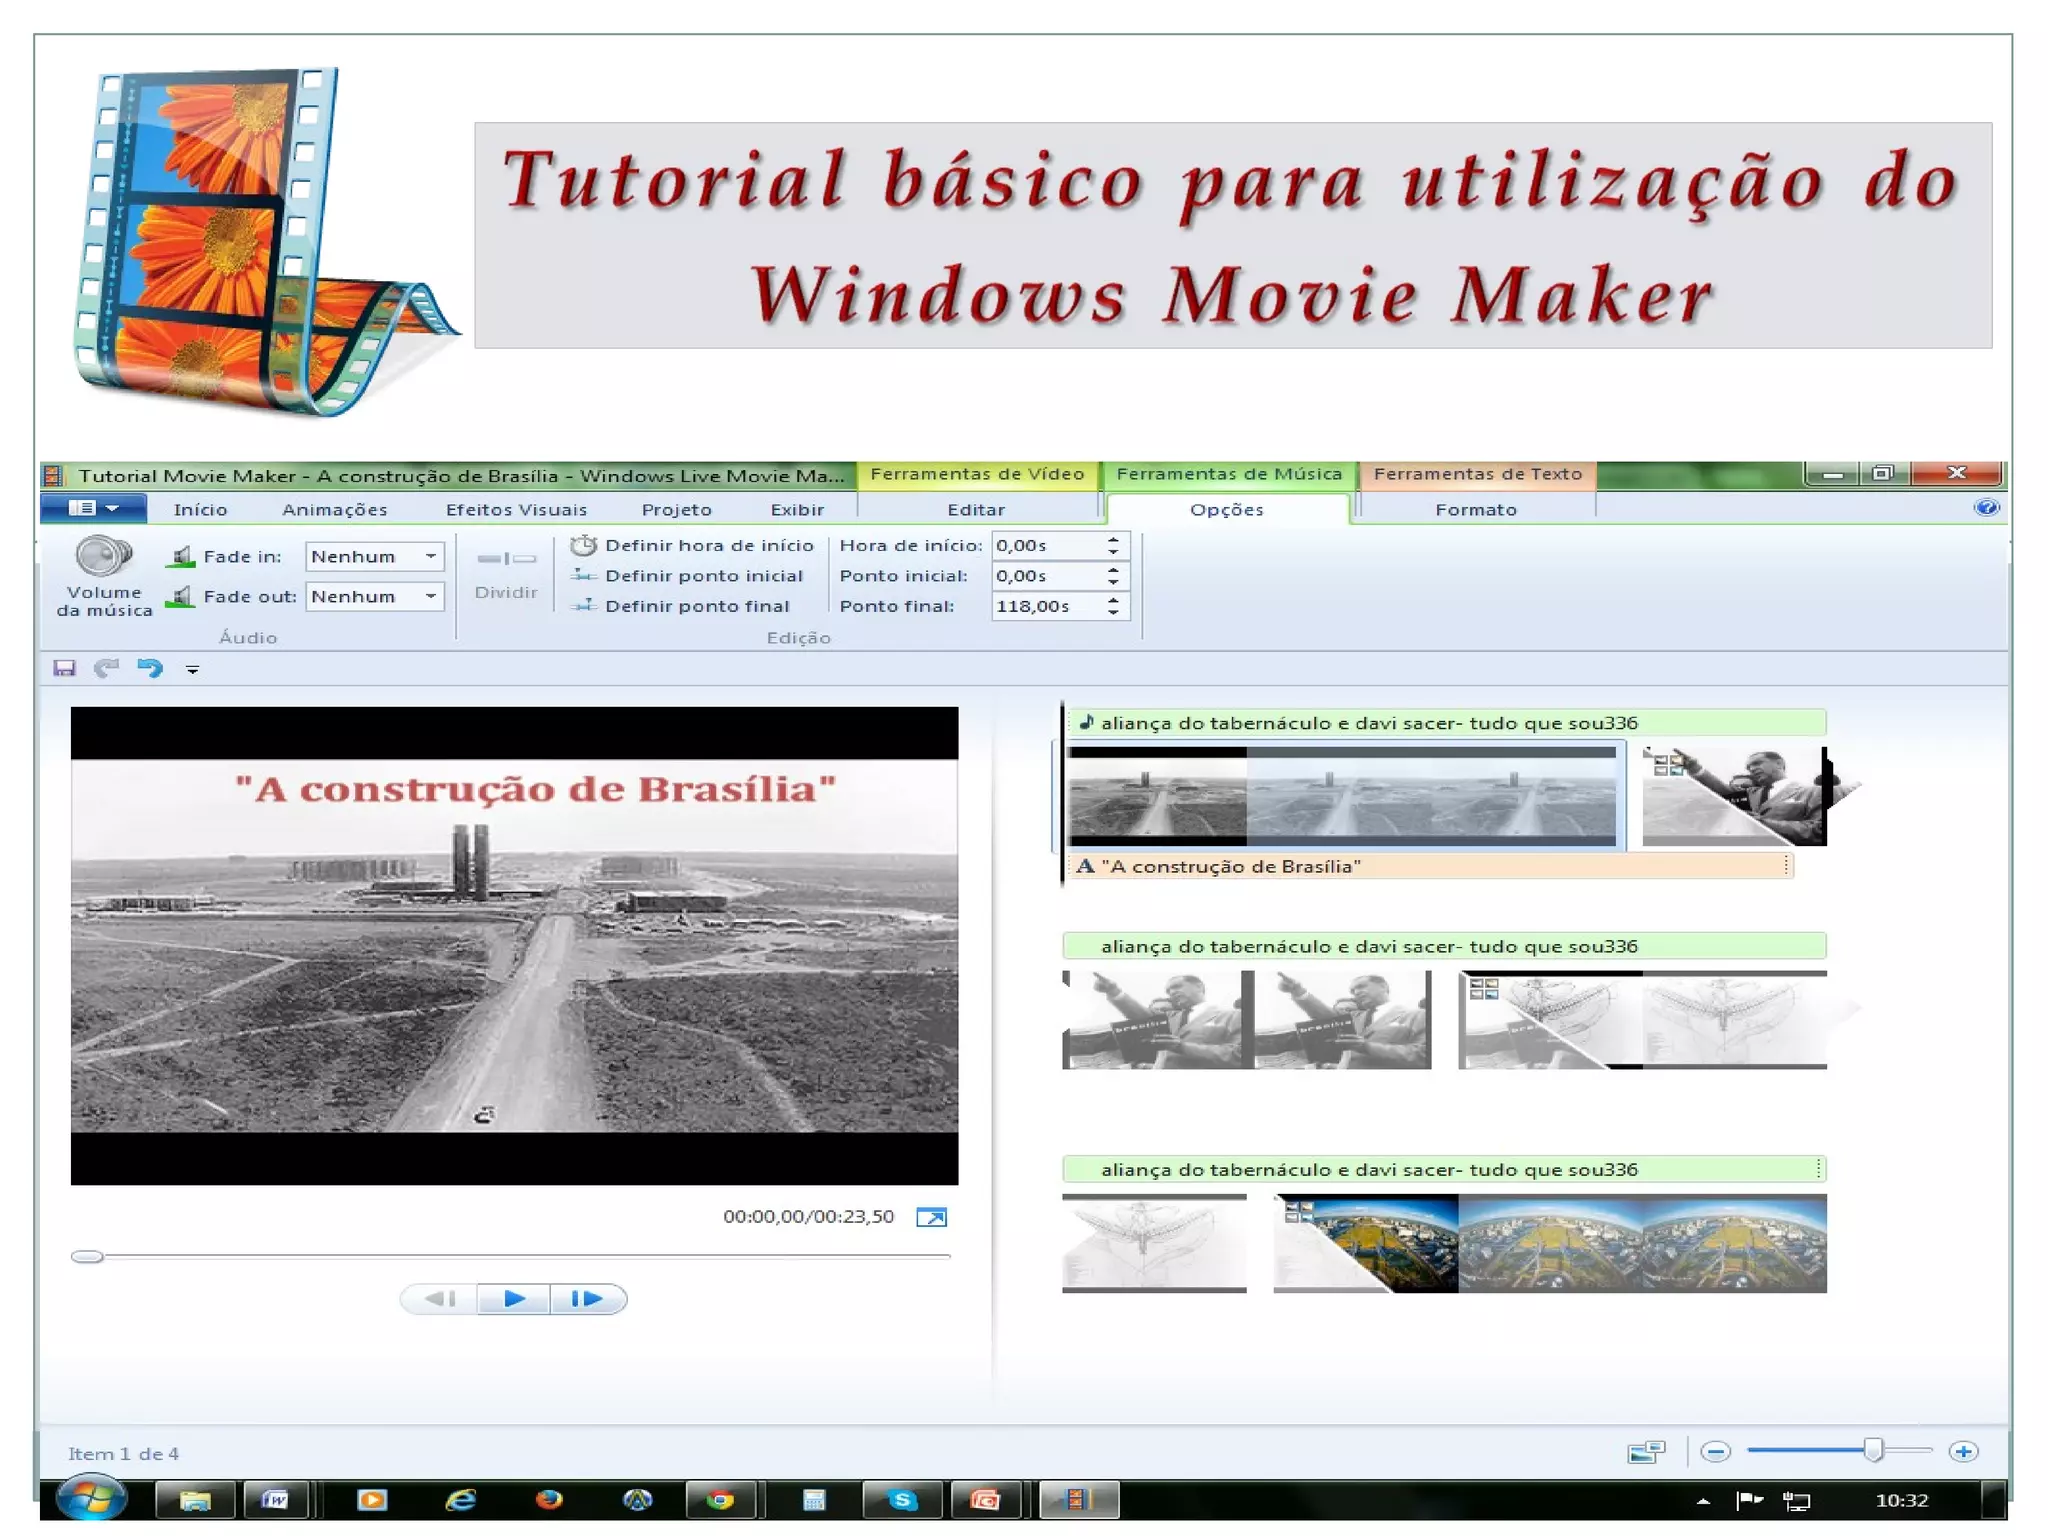This screenshot has height=1536, width=2048.
Task: Open Google Chrome from the taskbar
Action: (x=720, y=1499)
